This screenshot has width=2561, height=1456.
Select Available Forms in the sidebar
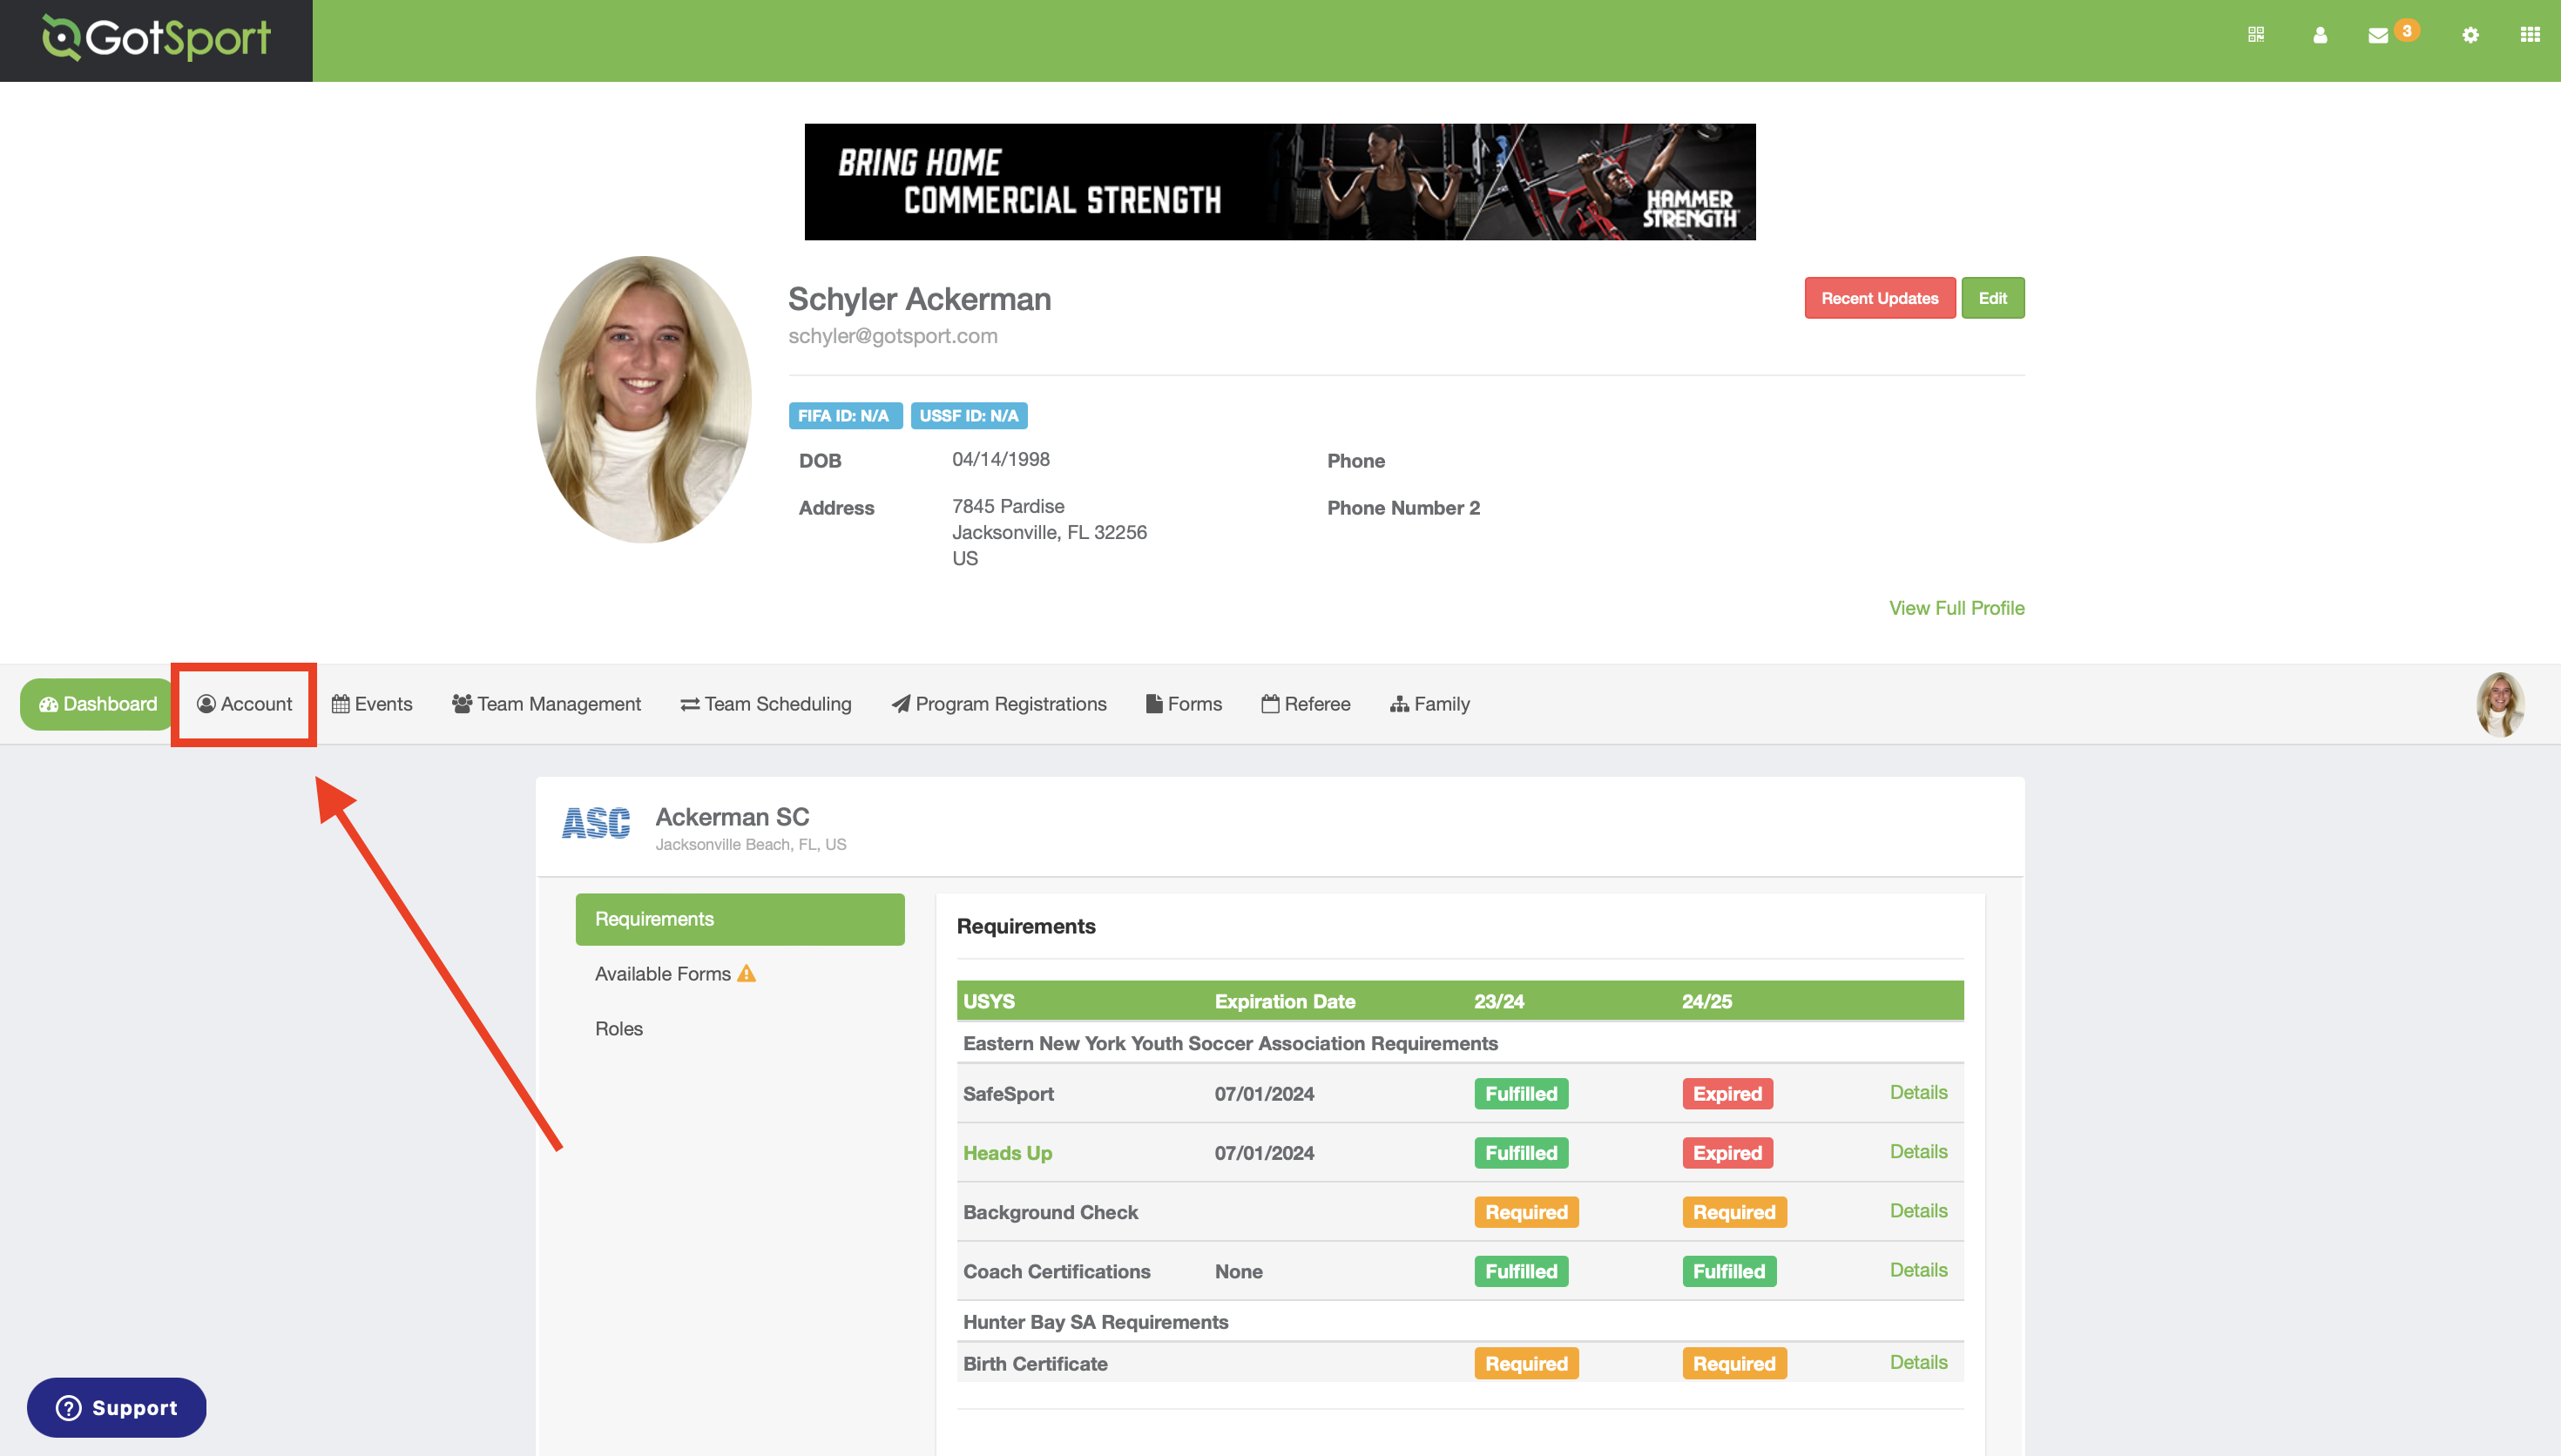pos(663,974)
